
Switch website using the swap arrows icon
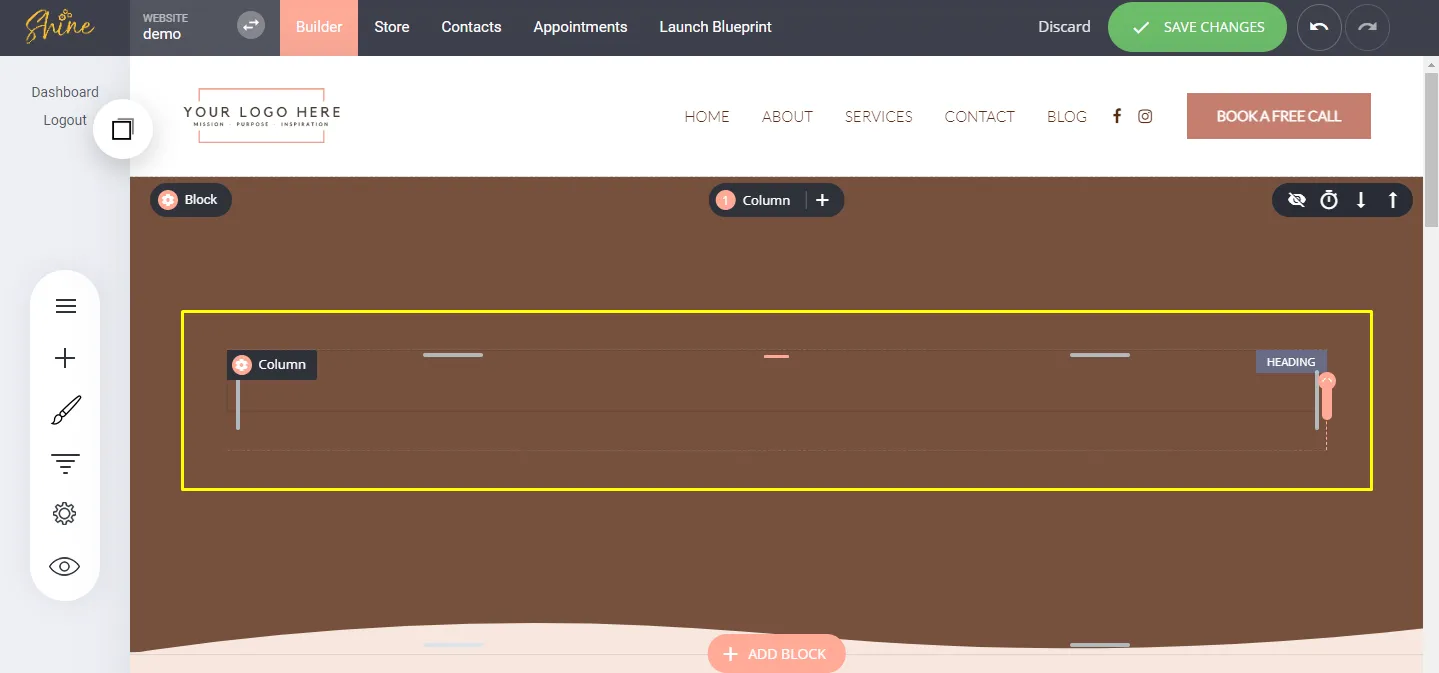(x=251, y=26)
